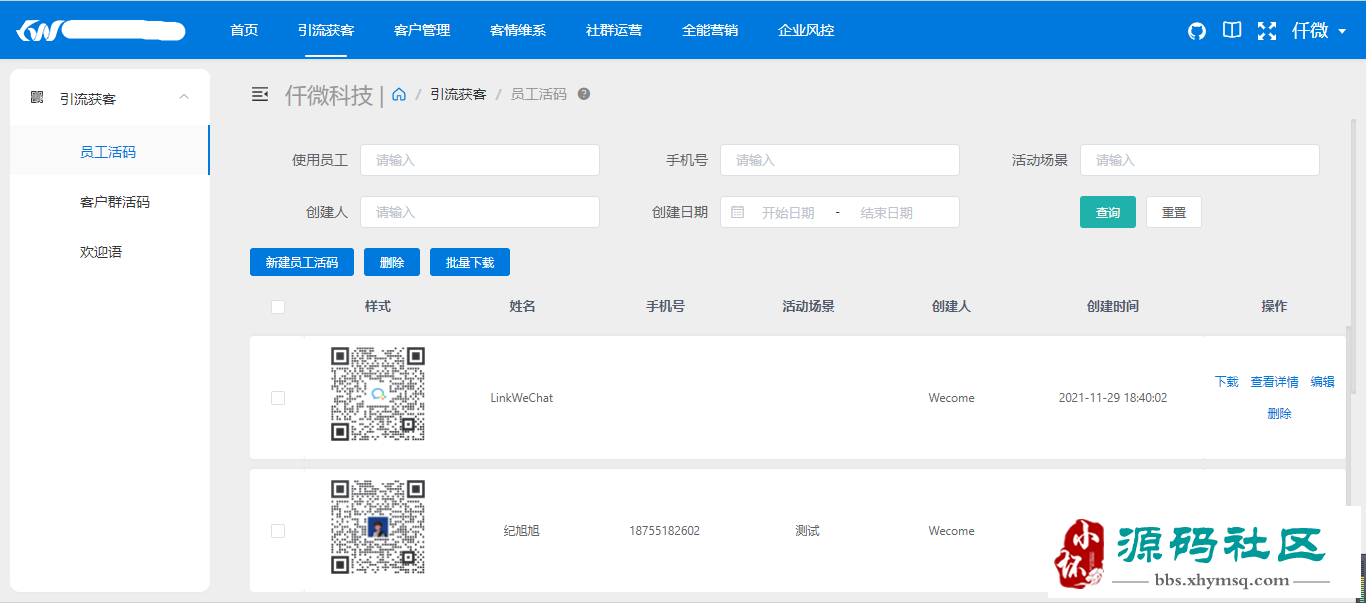Open the 客户管理 top menu
This screenshot has height=603, width=1366.
[x=422, y=30]
